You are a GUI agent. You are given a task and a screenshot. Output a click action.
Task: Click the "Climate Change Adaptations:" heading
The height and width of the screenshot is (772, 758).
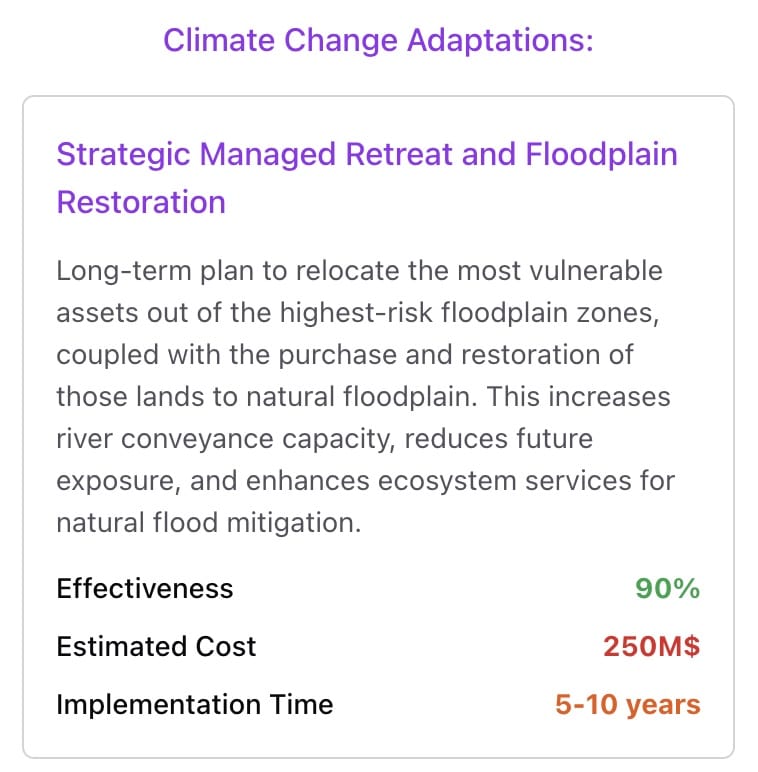pyautogui.click(x=378, y=41)
